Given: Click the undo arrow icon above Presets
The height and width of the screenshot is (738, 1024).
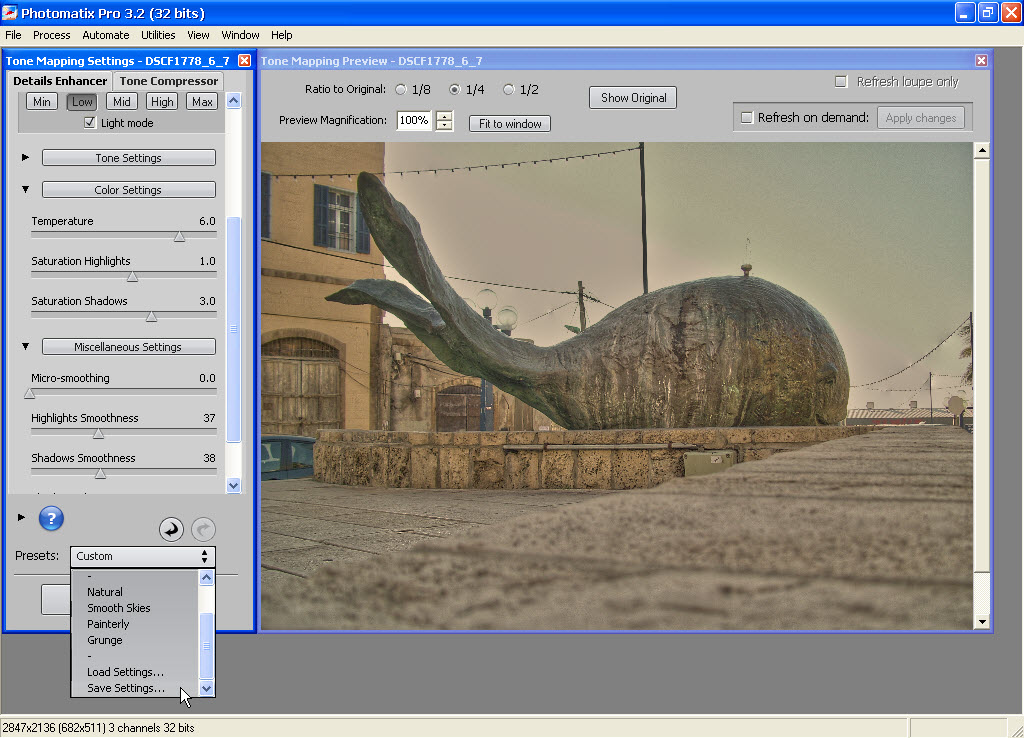Looking at the screenshot, I should 171,529.
